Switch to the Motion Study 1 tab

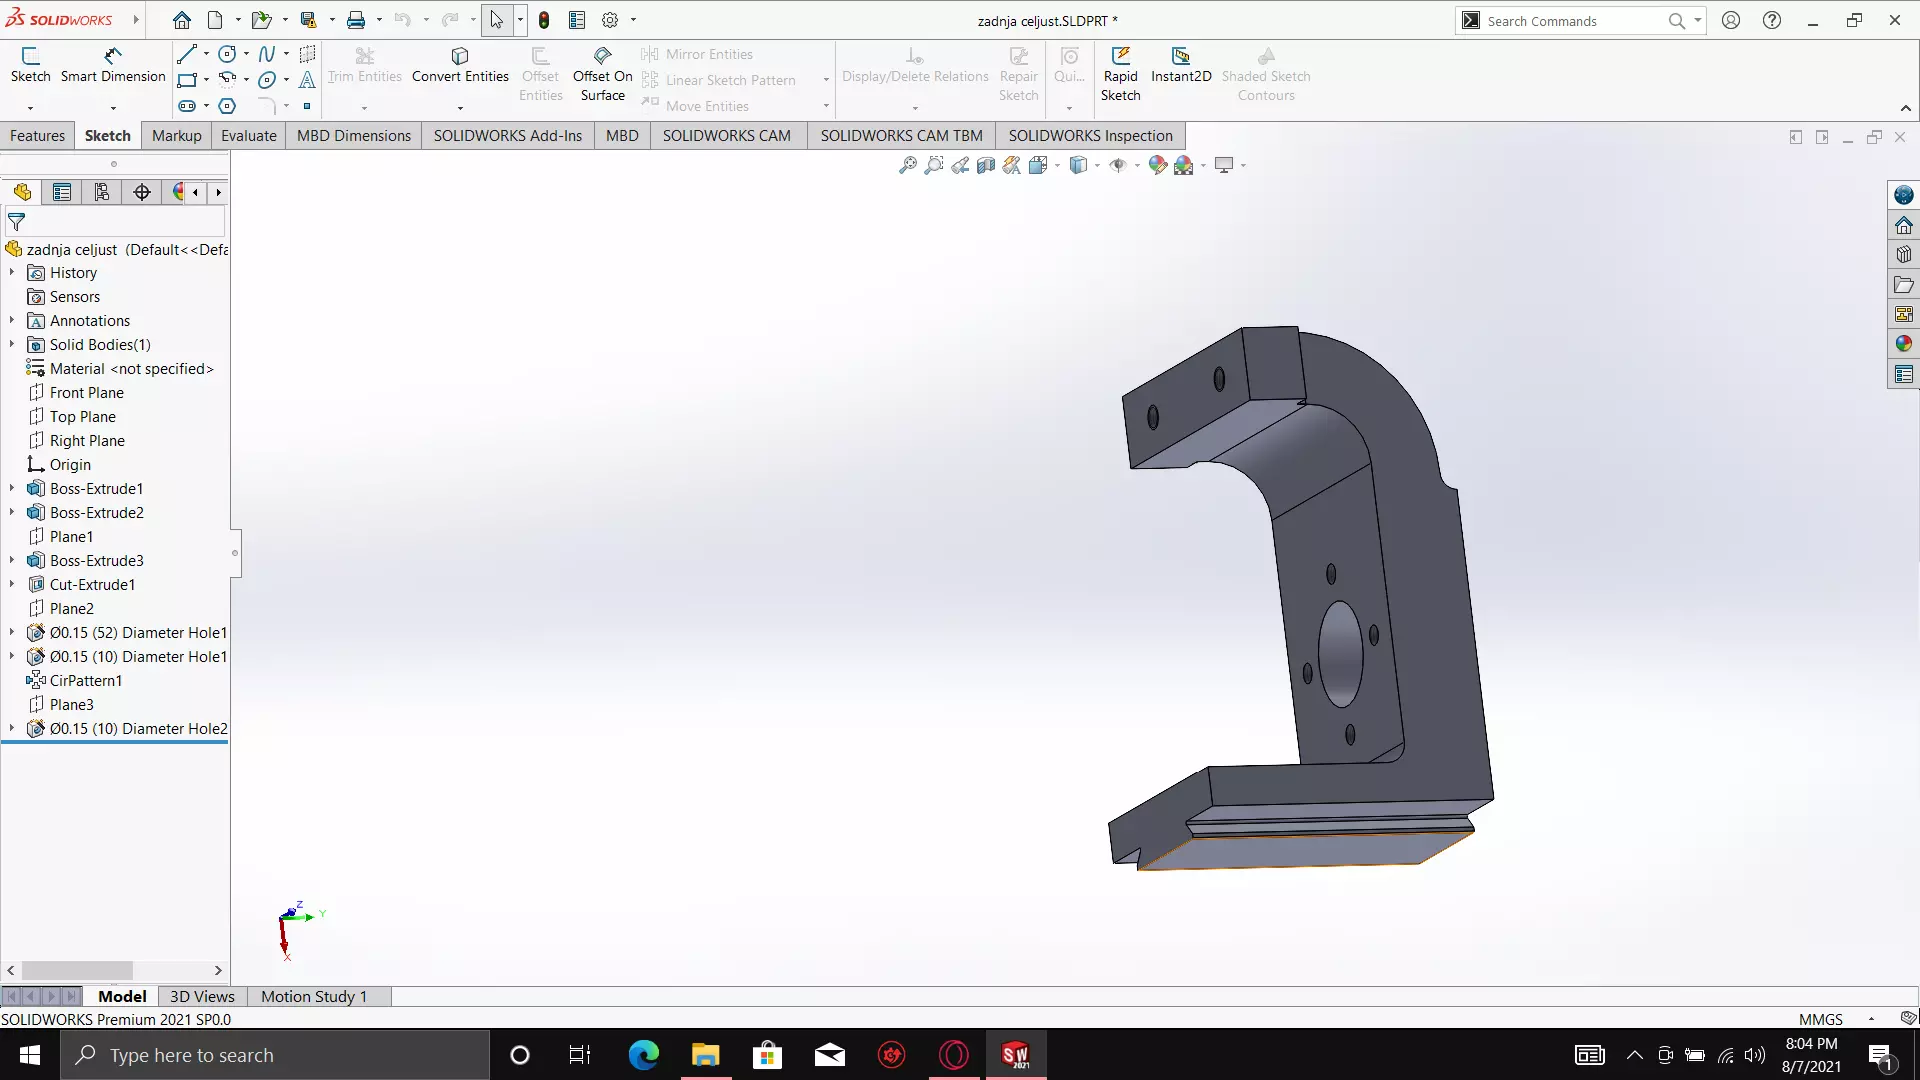314,996
